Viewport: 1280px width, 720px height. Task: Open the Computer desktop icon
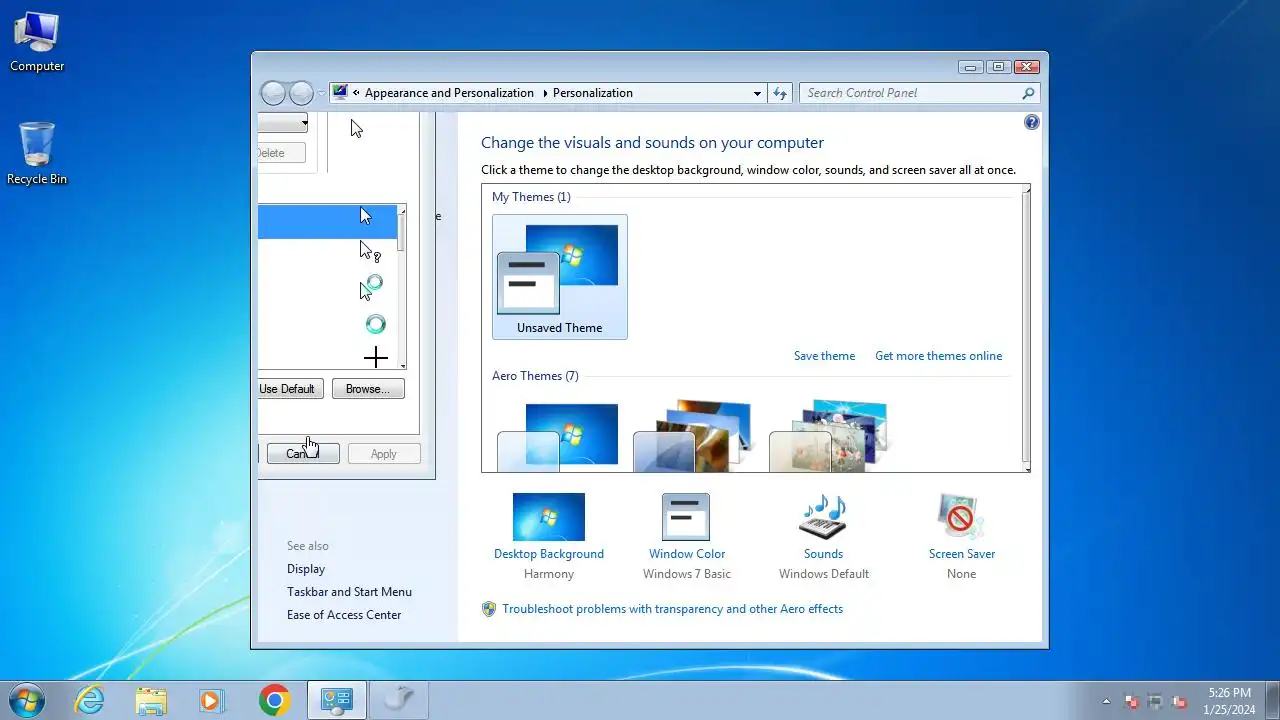click(37, 42)
